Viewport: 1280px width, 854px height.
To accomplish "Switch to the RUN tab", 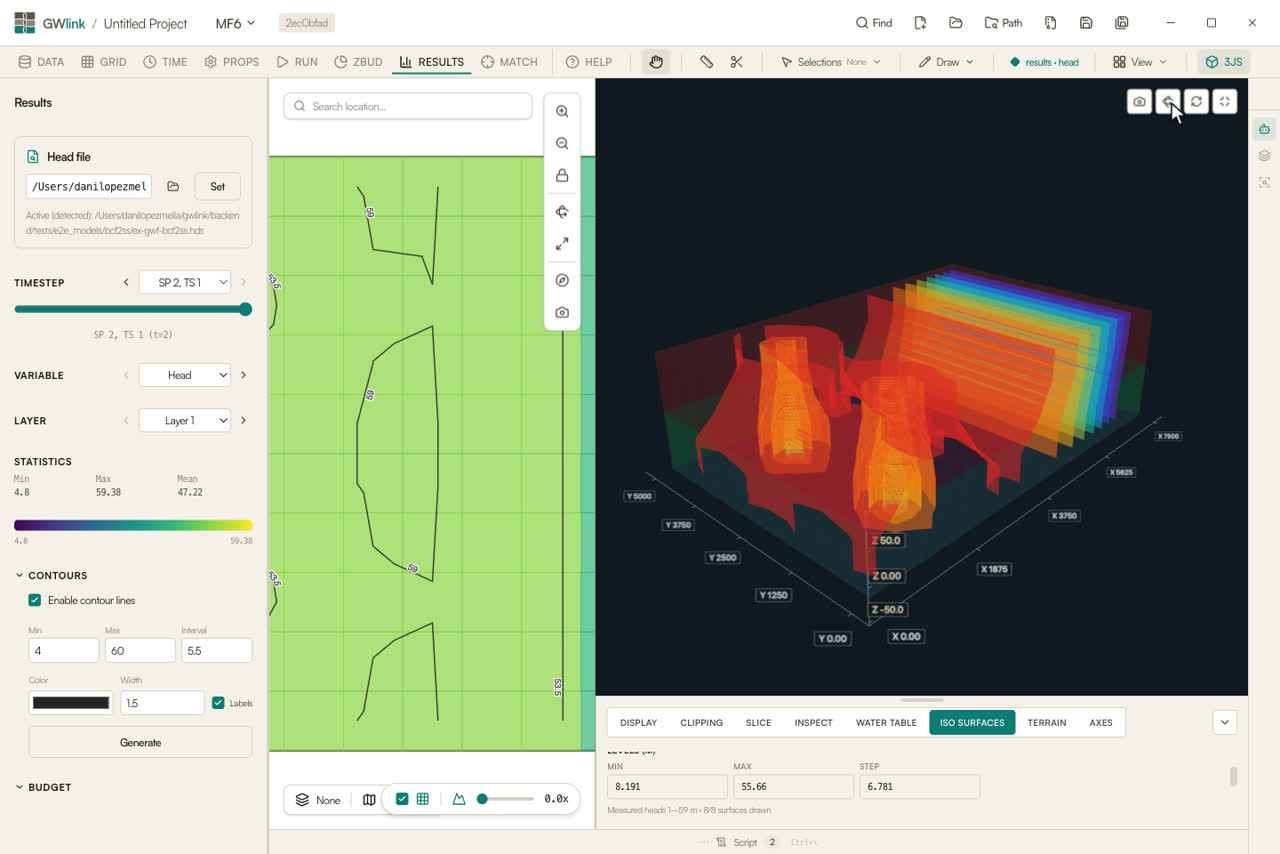I will (x=297, y=62).
